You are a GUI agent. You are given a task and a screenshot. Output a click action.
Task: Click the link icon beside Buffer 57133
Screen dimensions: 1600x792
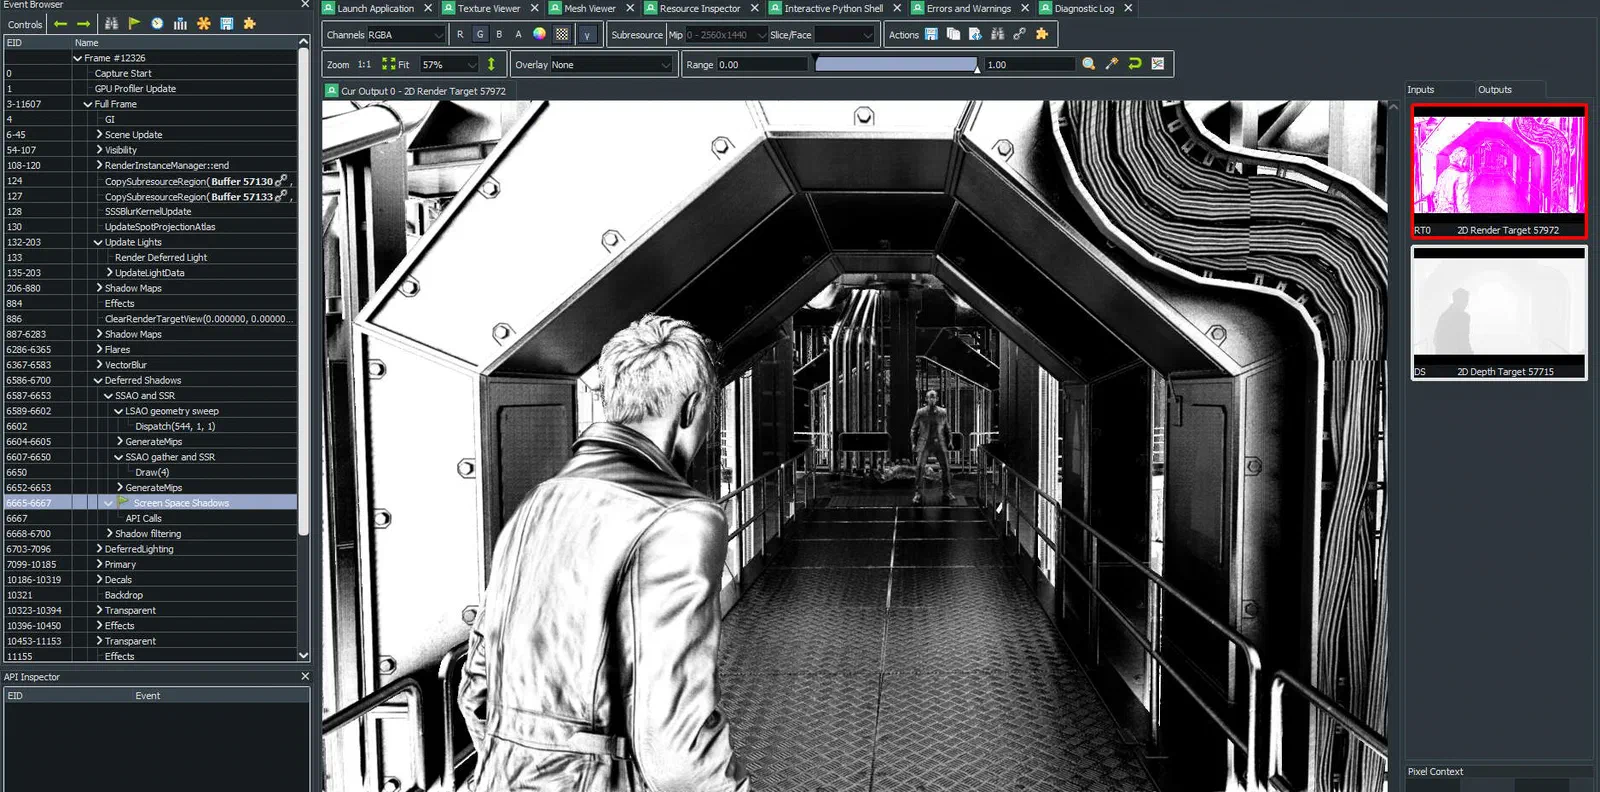tap(281, 196)
